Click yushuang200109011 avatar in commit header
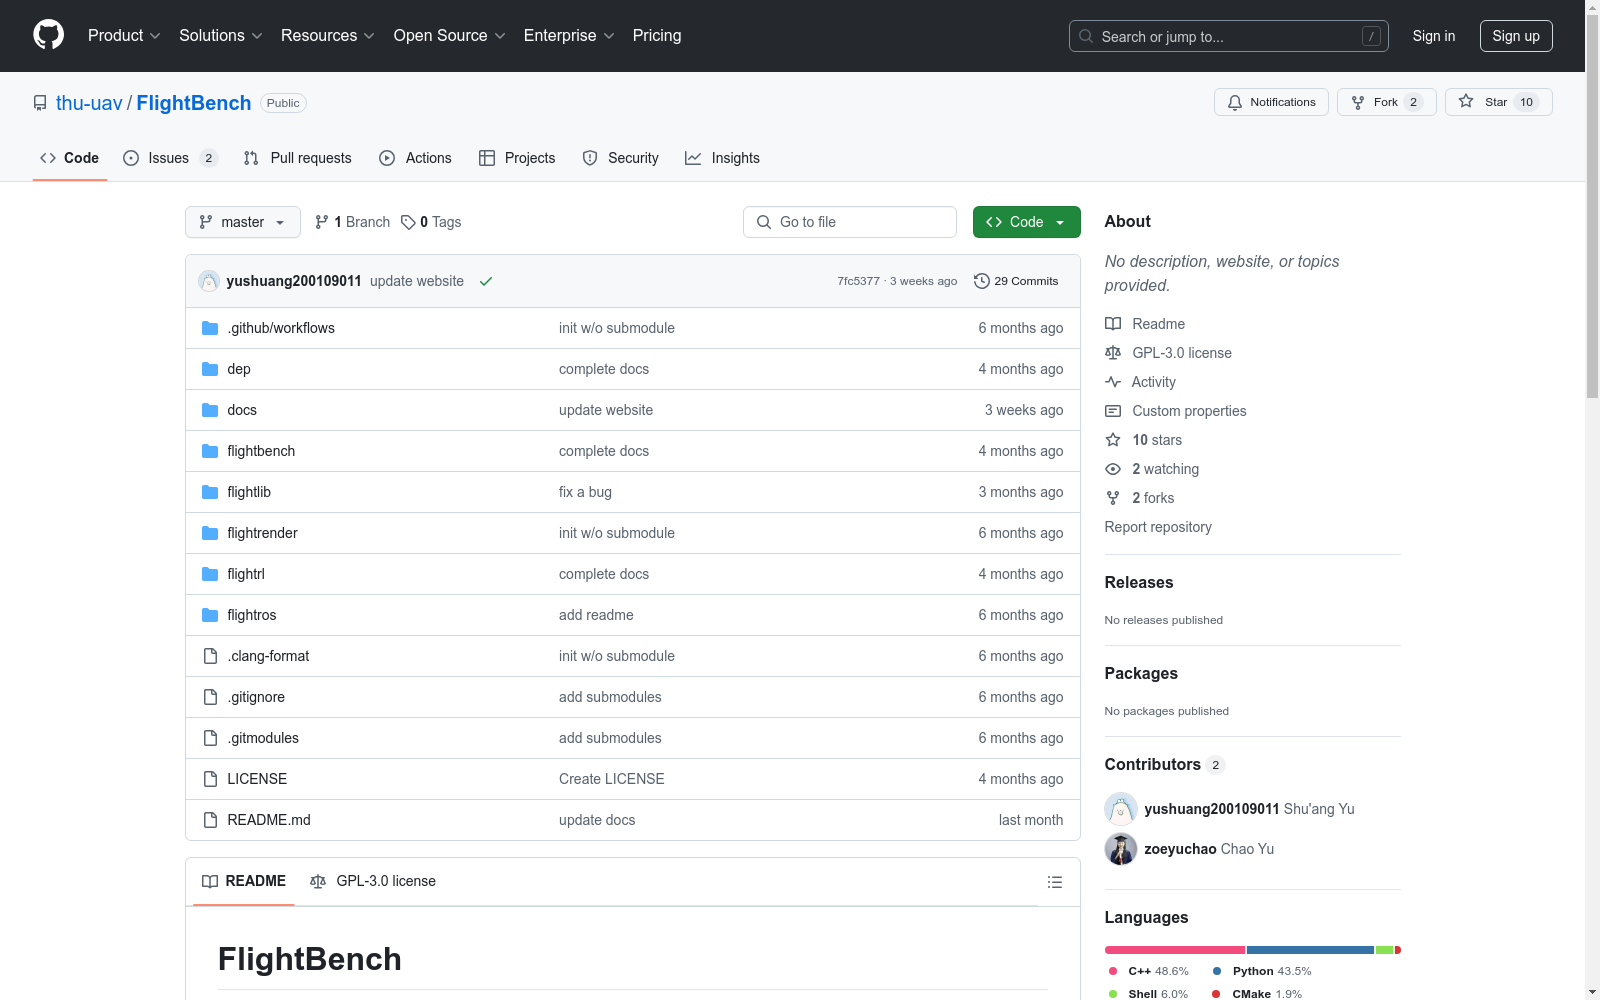The height and width of the screenshot is (1000, 1600). [x=209, y=281]
